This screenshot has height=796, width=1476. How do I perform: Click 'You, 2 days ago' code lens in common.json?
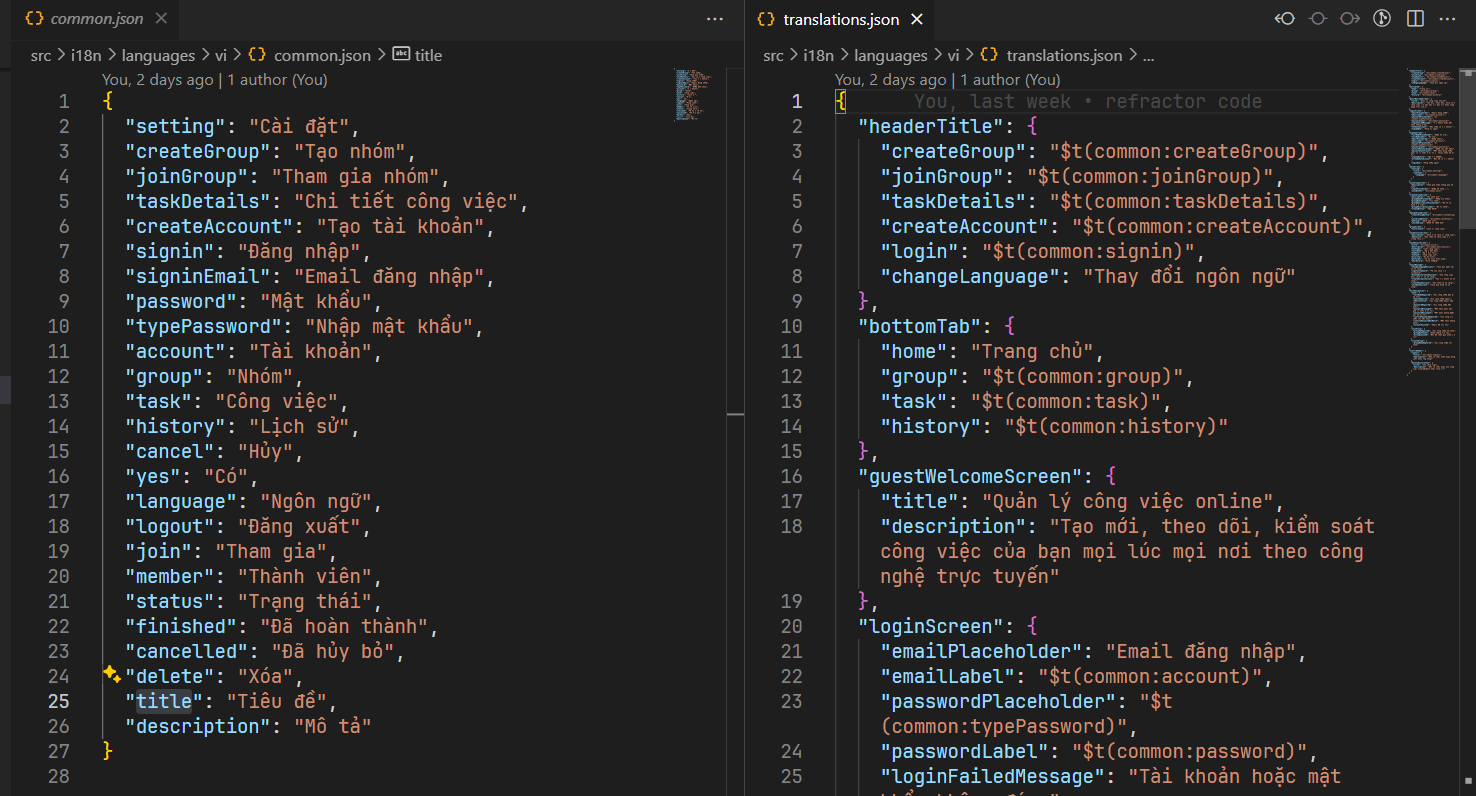(158, 79)
